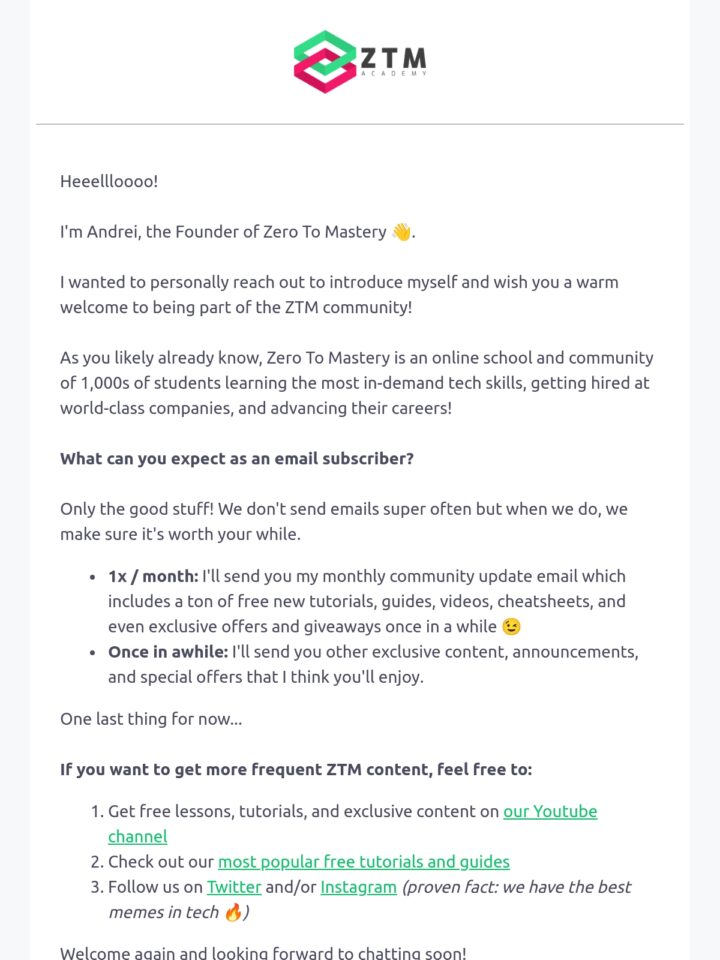Click 'What can you expect as an email subscriber?' heading
This screenshot has height=960, width=720.
click(x=237, y=459)
